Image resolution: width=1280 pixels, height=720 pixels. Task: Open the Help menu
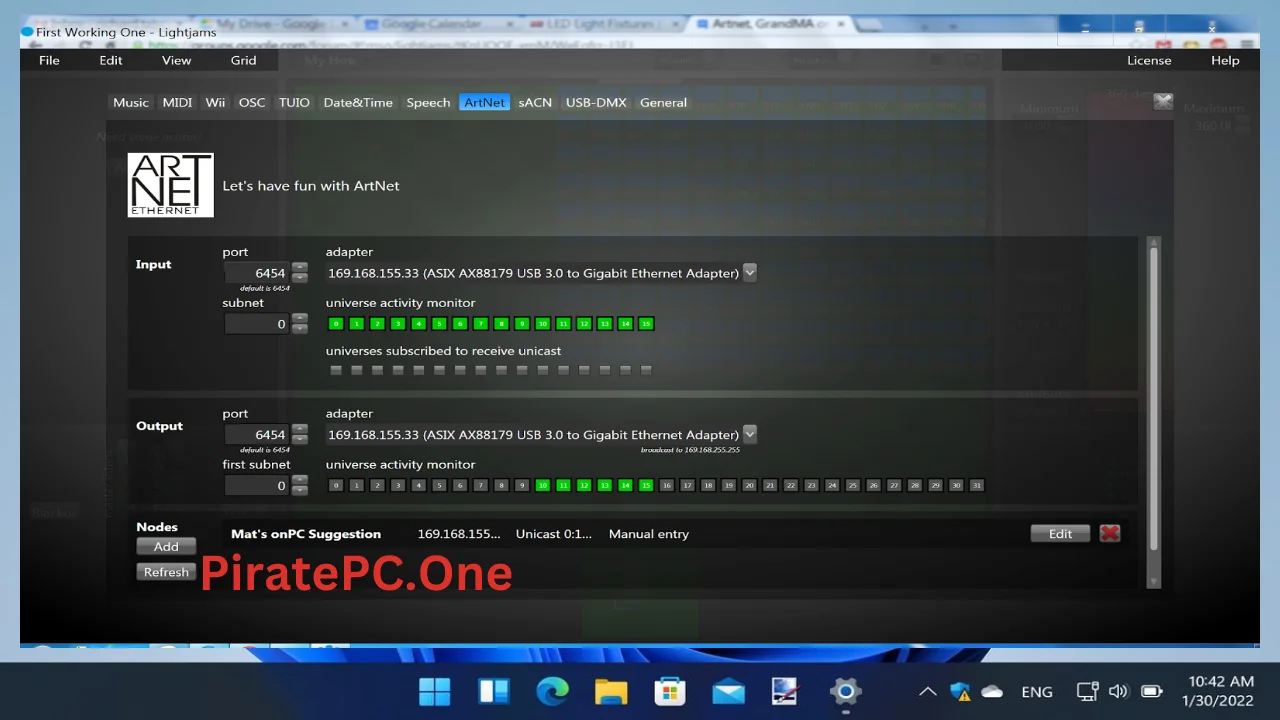click(1225, 60)
